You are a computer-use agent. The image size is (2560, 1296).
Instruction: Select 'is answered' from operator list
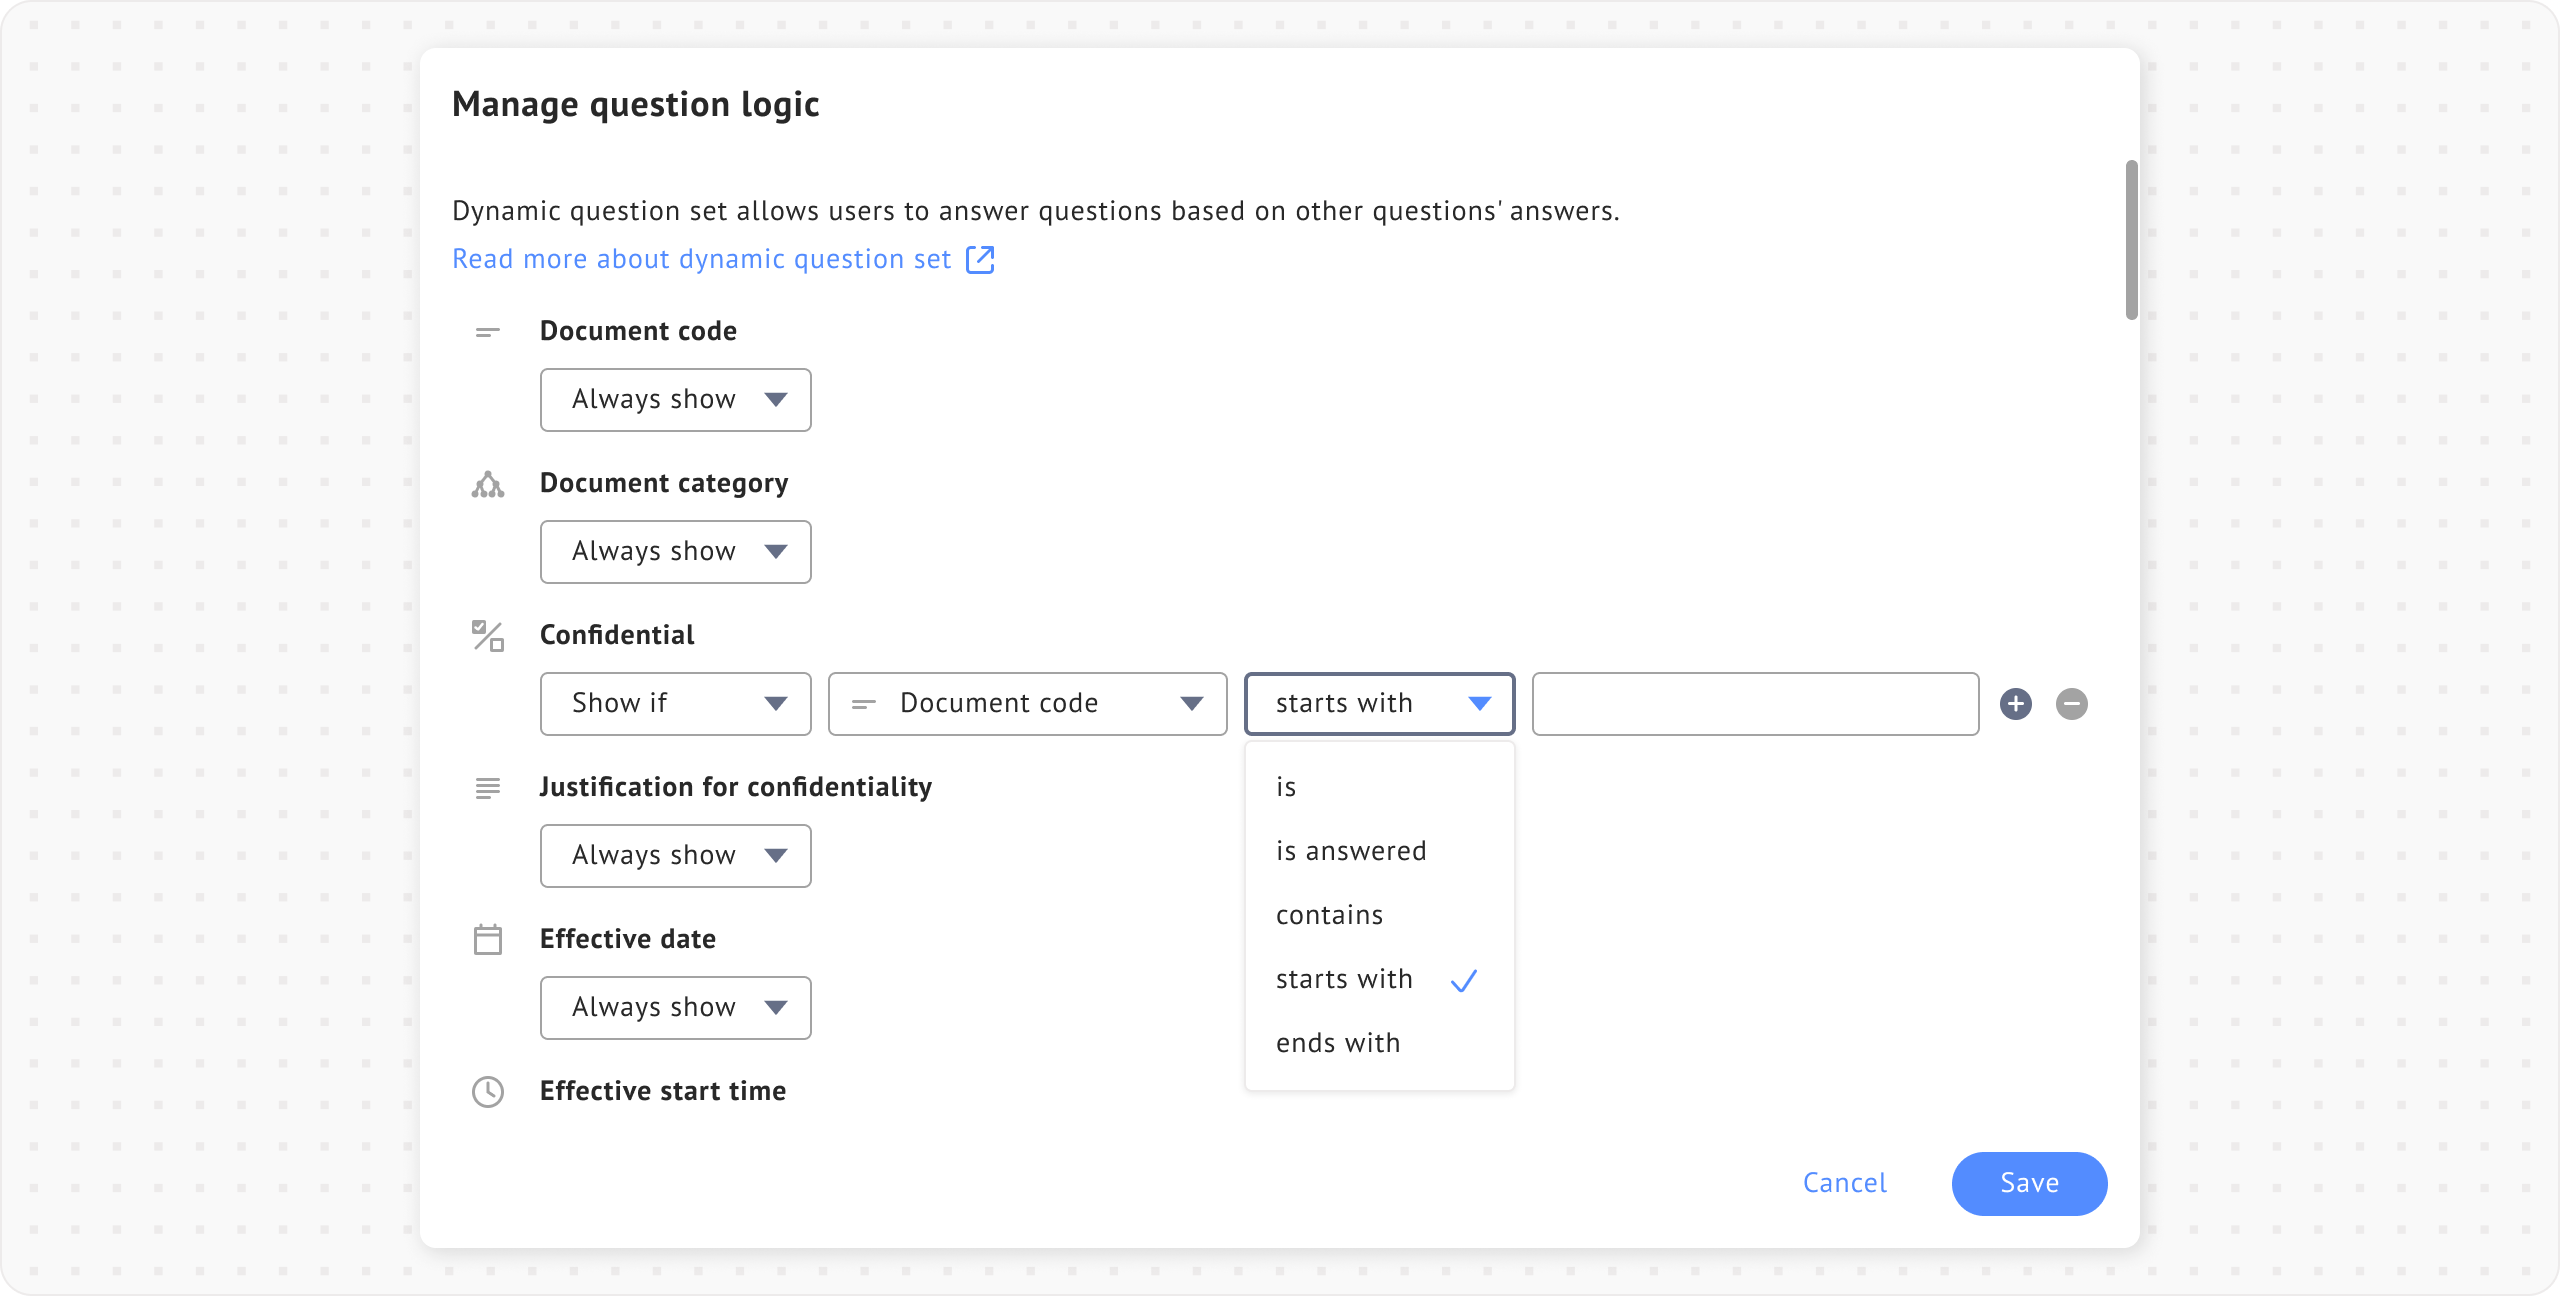1350,851
